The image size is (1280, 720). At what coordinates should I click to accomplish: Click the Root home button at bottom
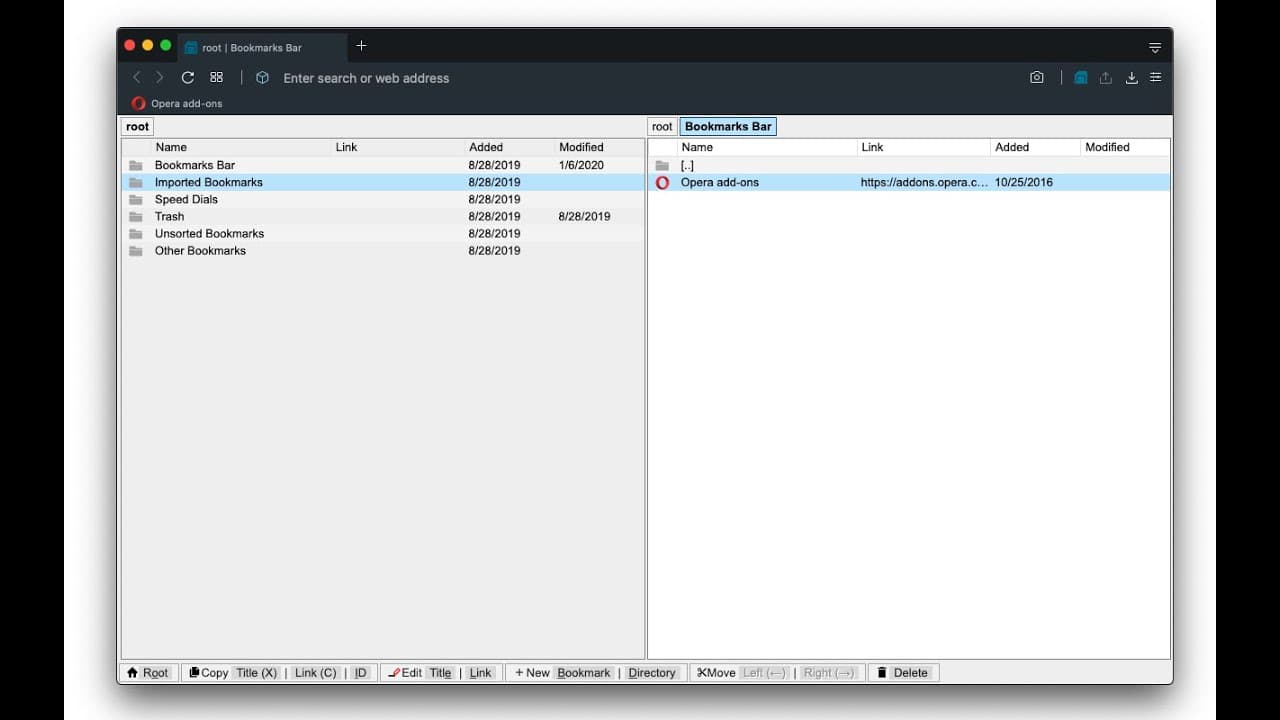point(148,672)
